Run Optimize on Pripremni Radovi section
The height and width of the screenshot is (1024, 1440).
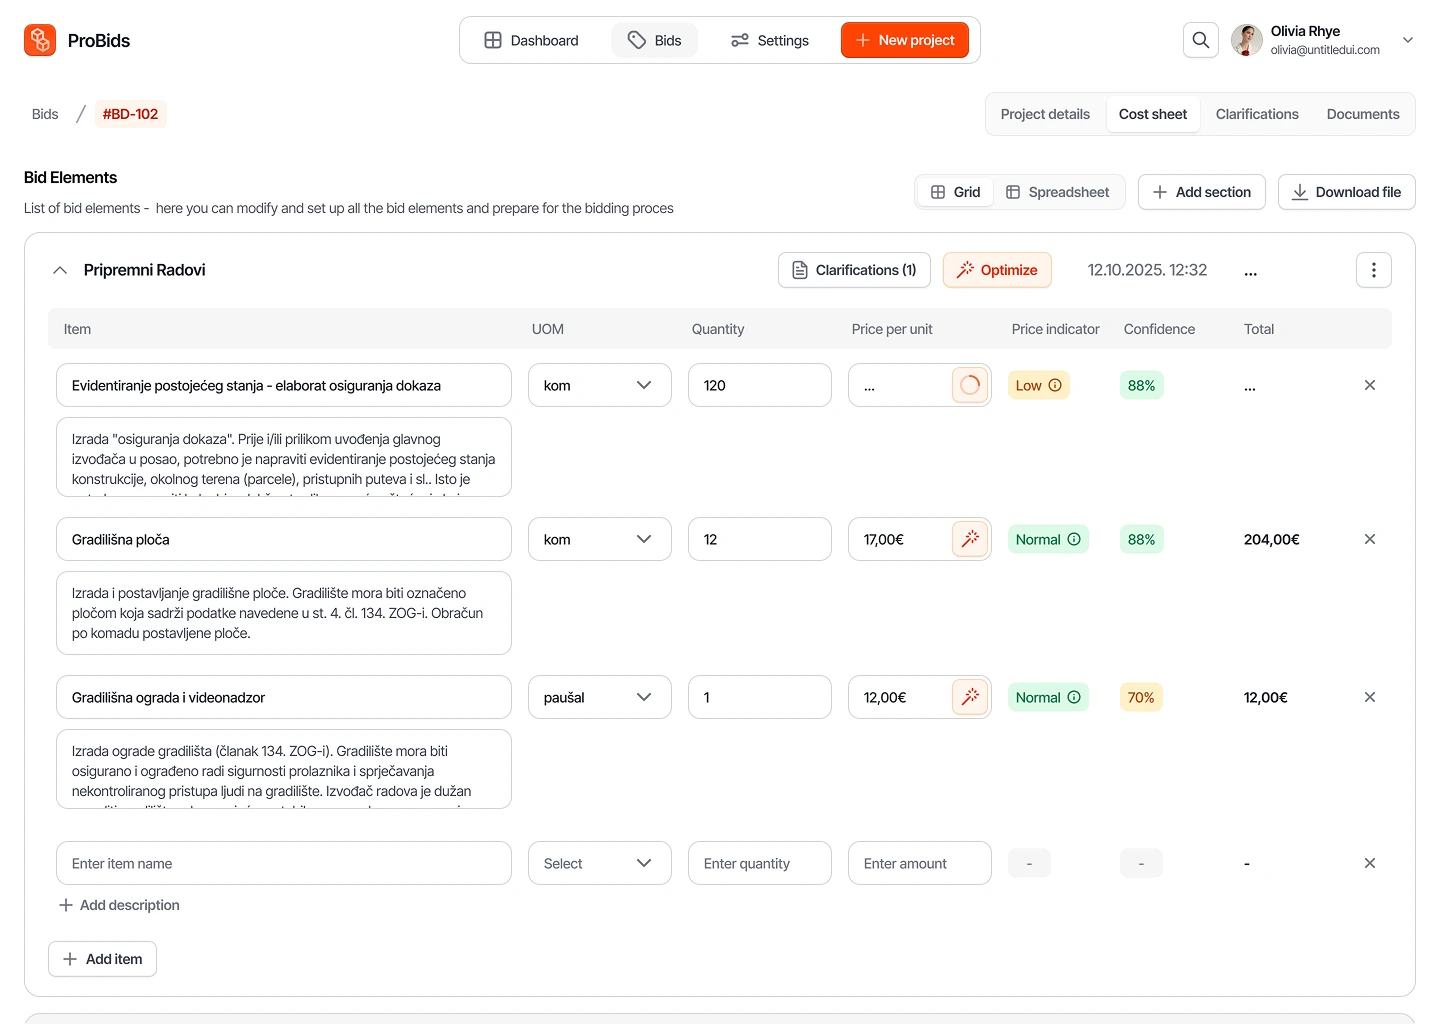[x=997, y=270]
